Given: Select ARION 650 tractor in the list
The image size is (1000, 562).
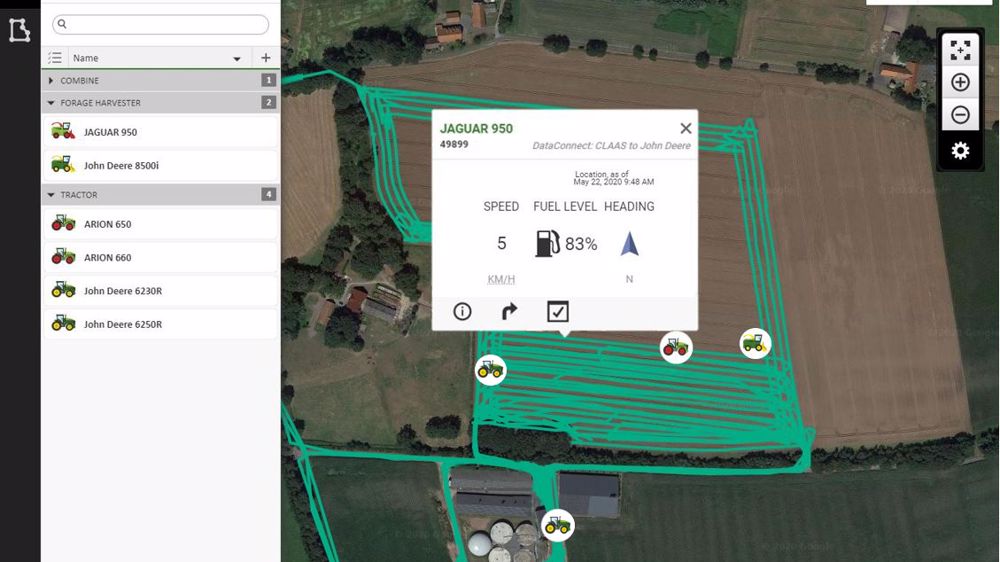Looking at the screenshot, I should point(161,224).
